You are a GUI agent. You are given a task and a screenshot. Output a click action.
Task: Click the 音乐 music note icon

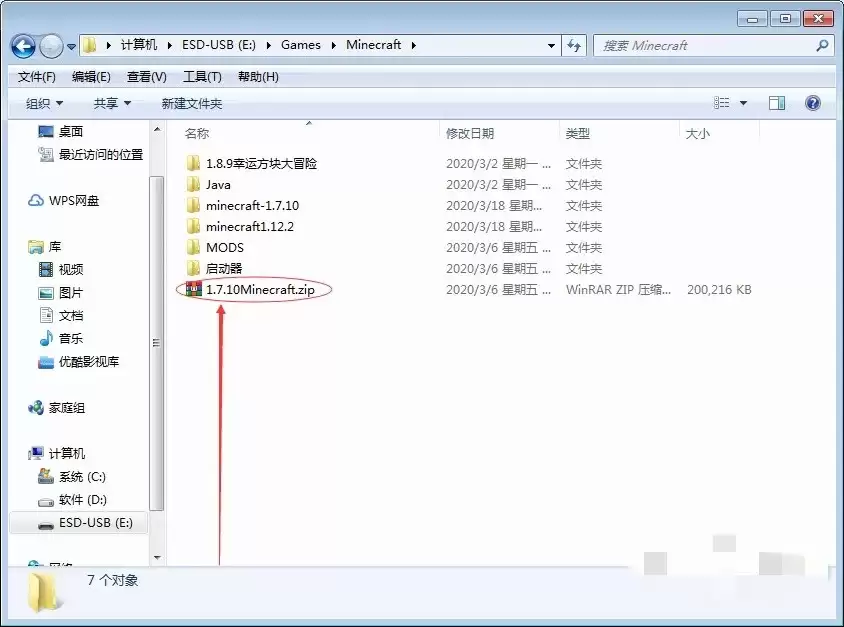pyautogui.click(x=46, y=338)
